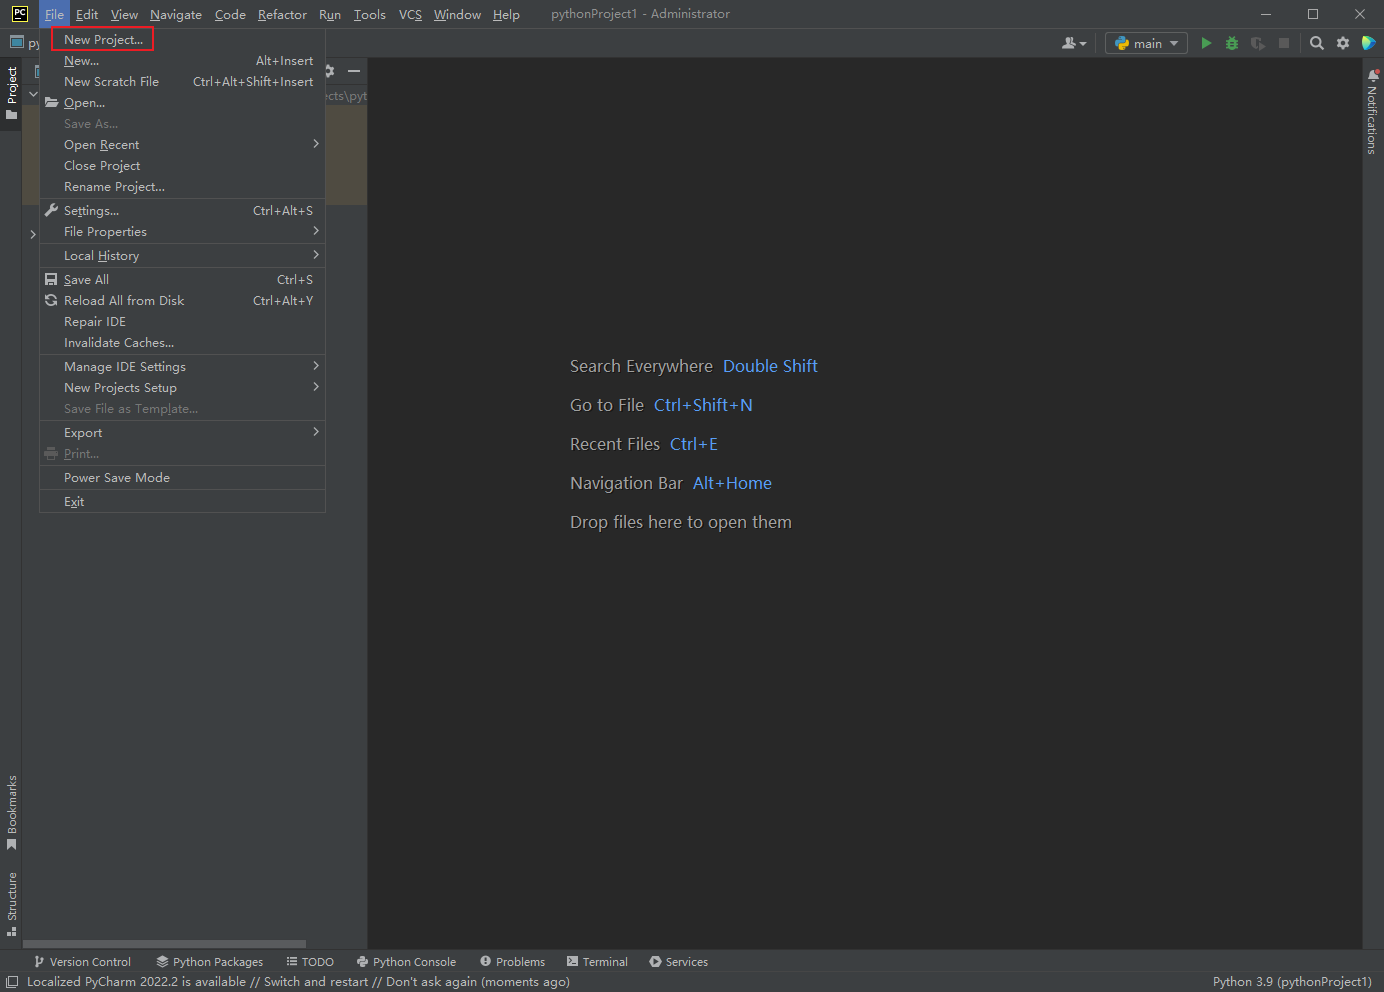The height and width of the screenshot is (992, 1384).
Task: Open IDE settings via the gear icon
Action: 1342,43
